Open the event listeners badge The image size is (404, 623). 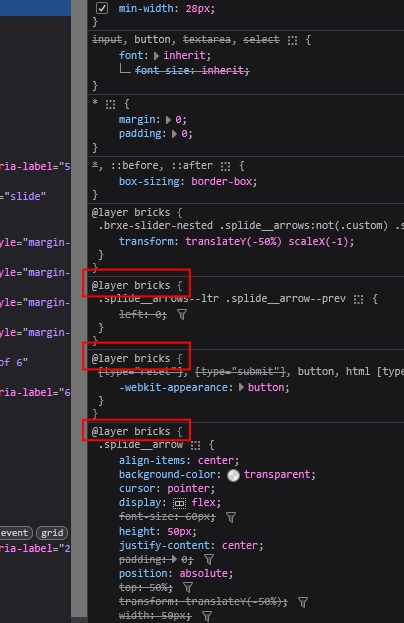click(15, 533)
